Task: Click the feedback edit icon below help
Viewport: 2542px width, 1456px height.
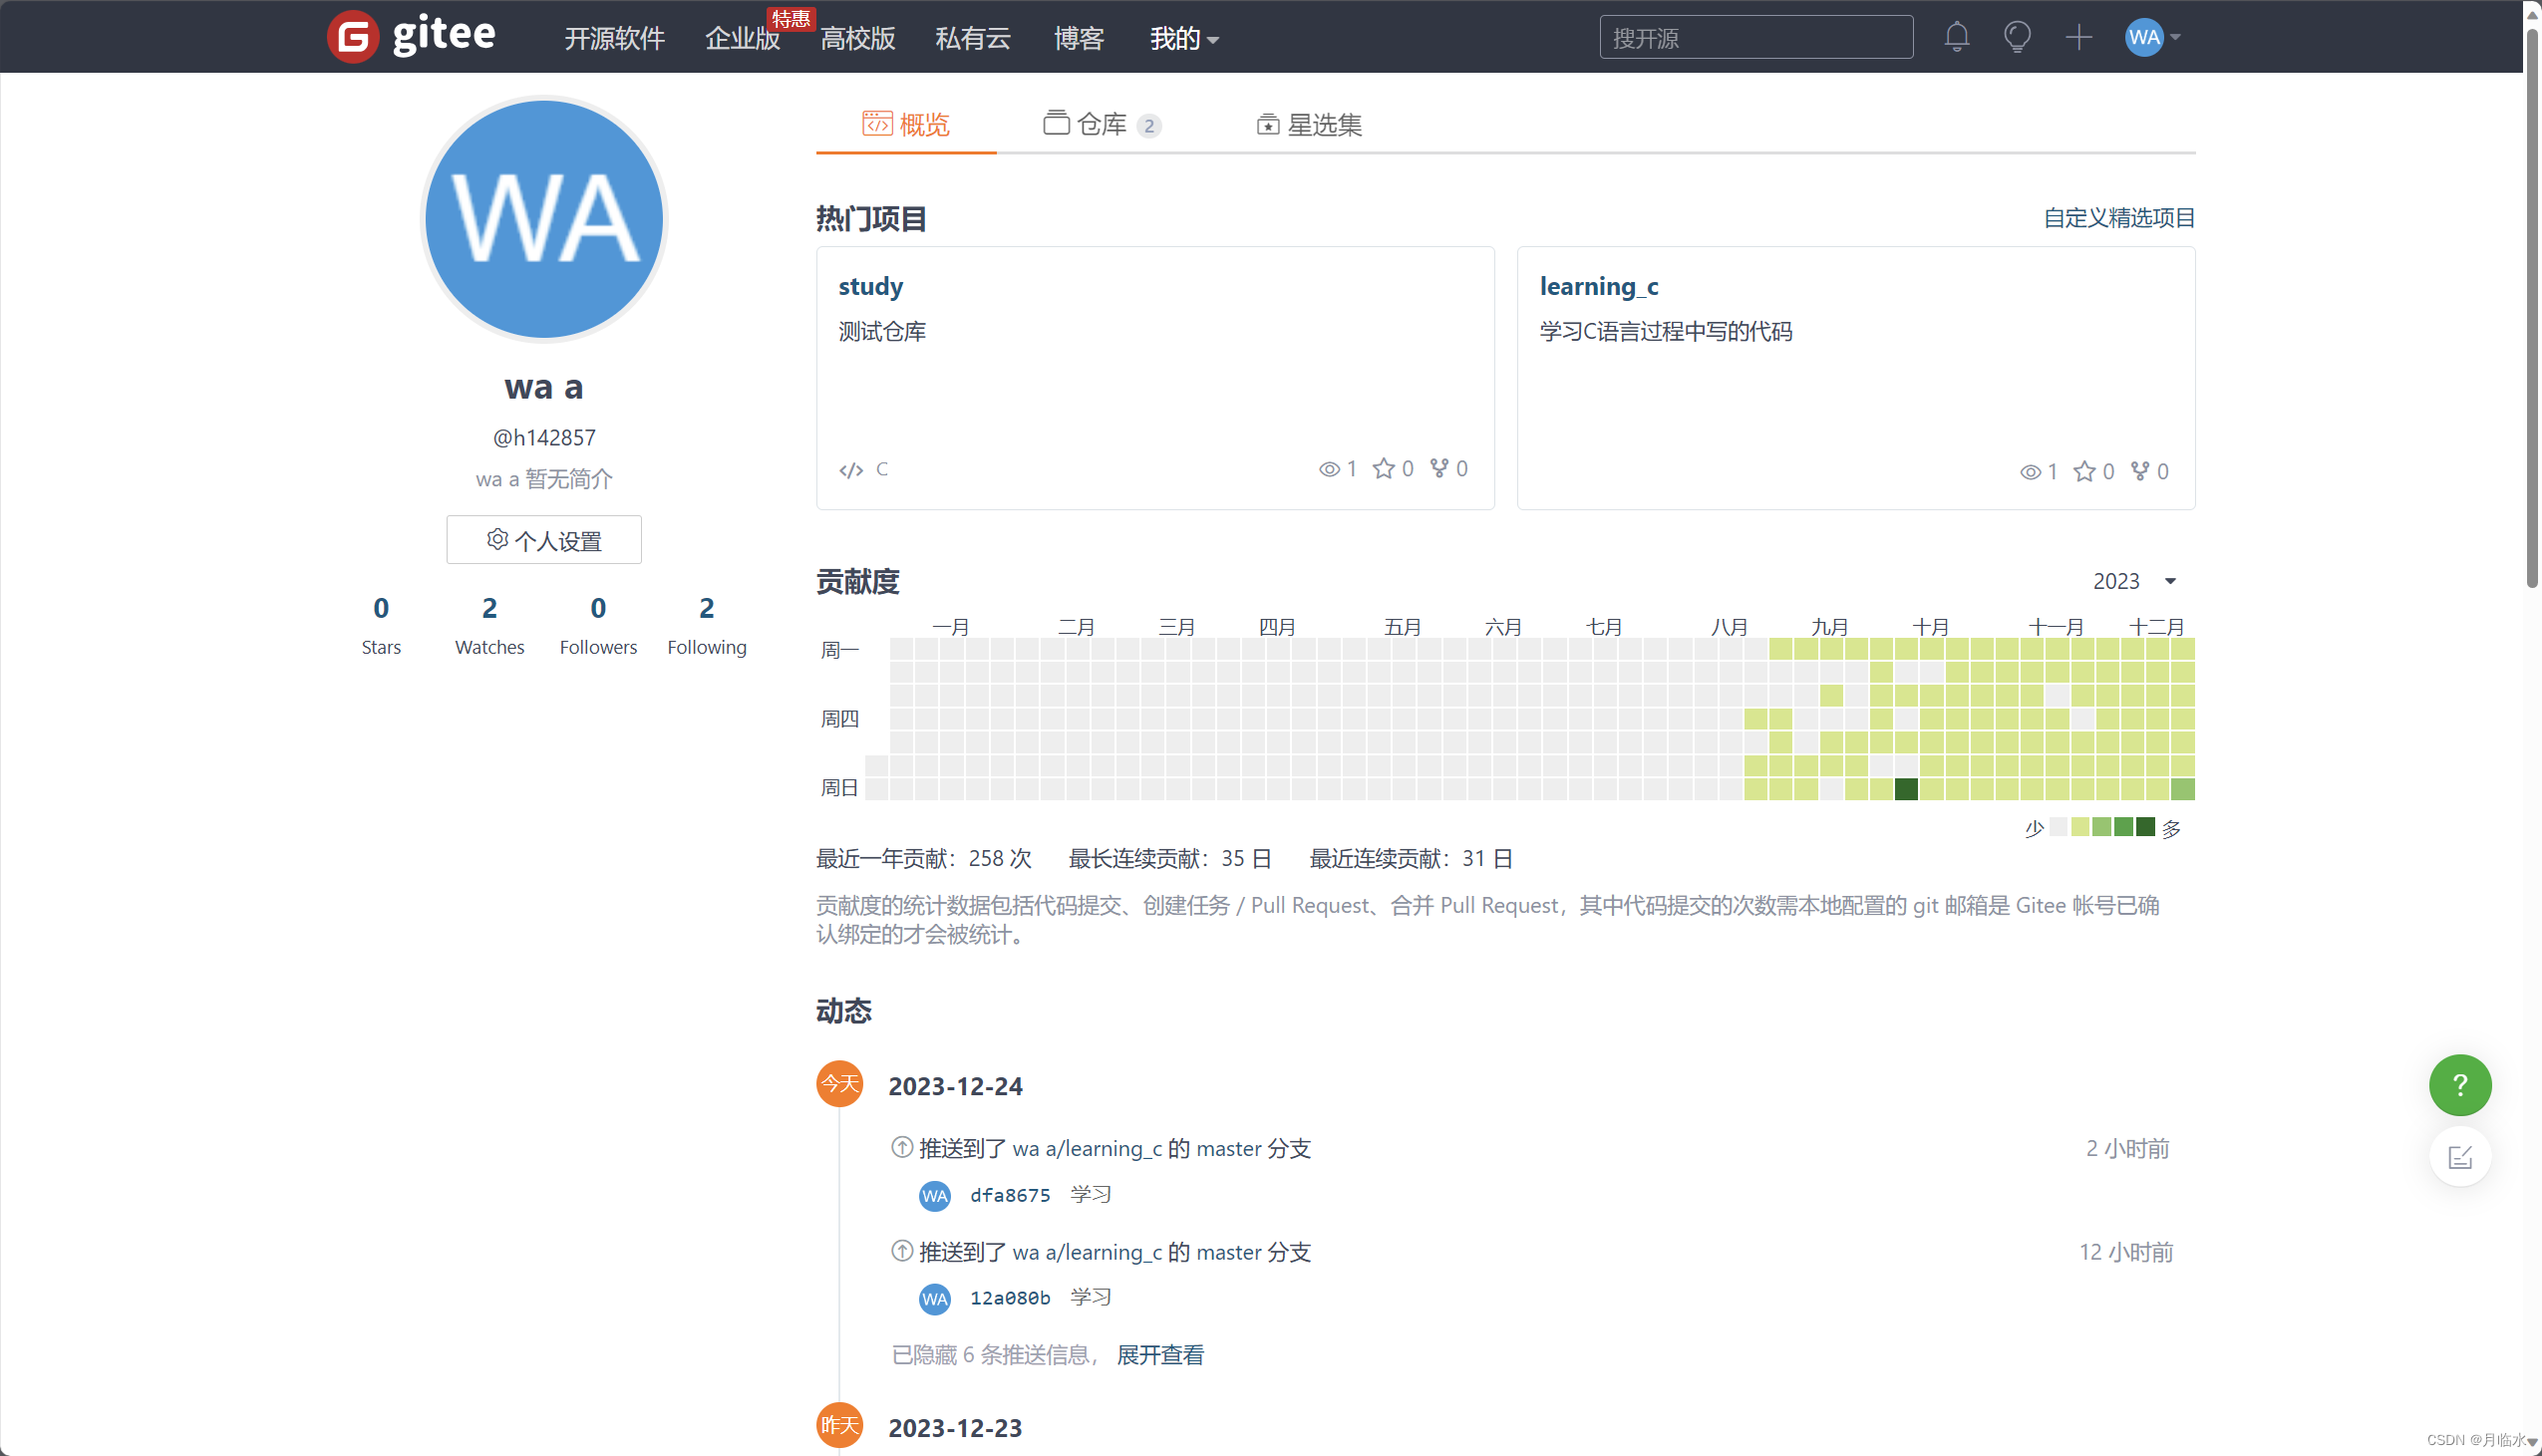Action: click(2459, 1157)
